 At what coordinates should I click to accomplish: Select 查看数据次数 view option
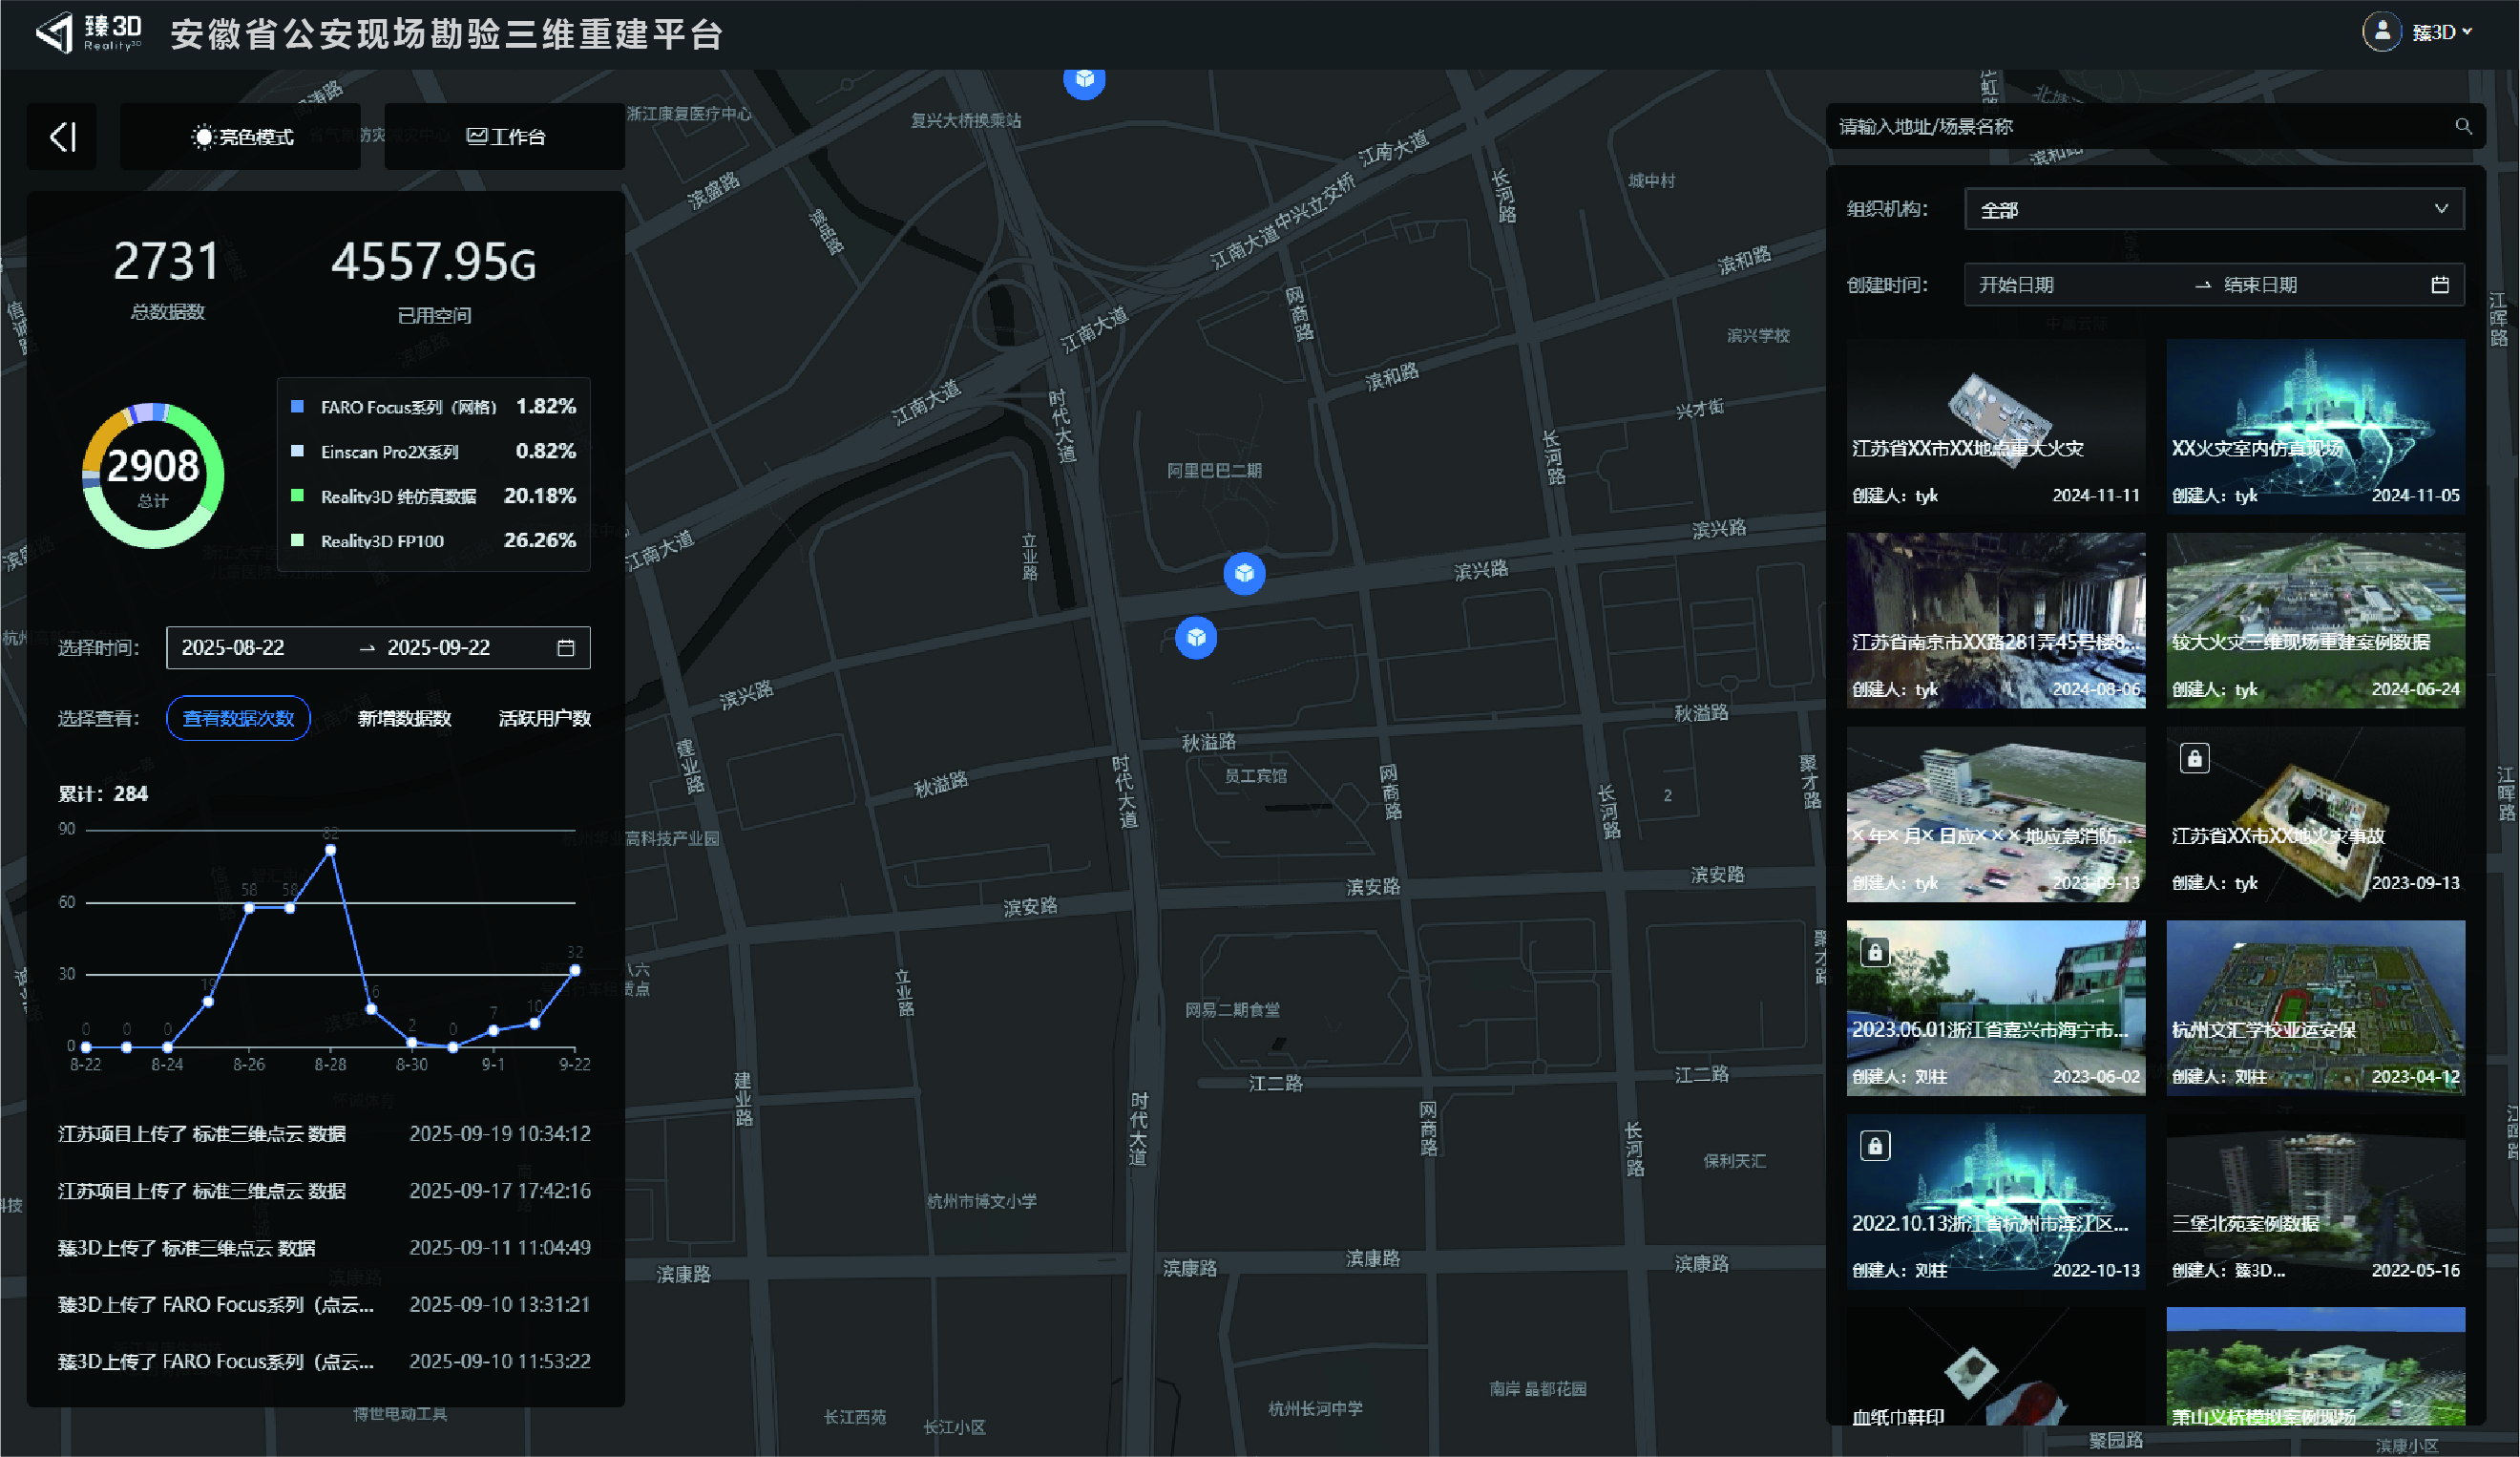238,719
